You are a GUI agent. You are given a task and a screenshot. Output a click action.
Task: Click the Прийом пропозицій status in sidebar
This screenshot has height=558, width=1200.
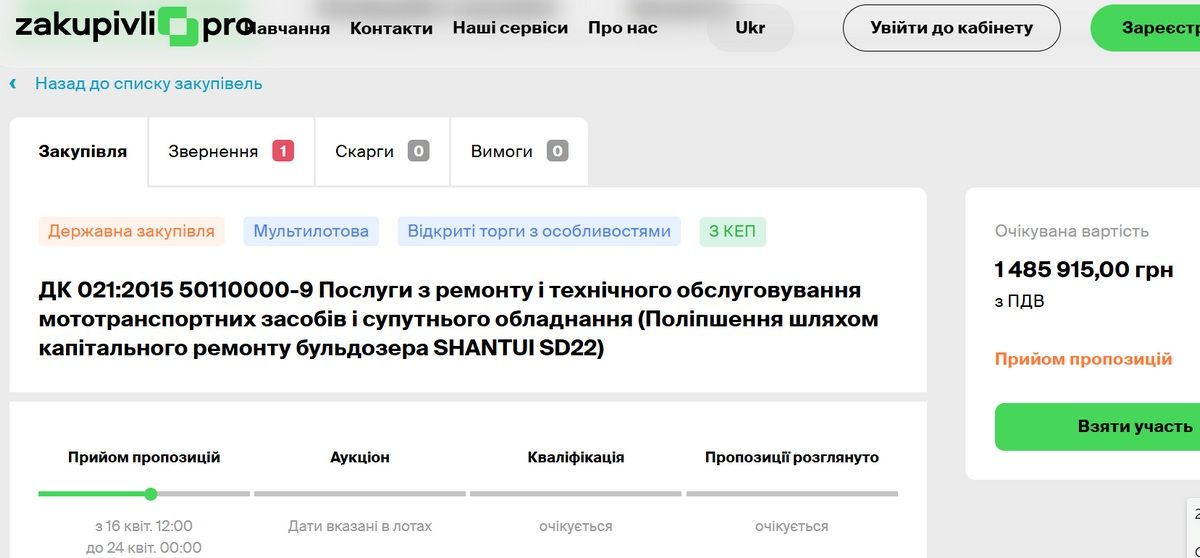(1084, 359)
